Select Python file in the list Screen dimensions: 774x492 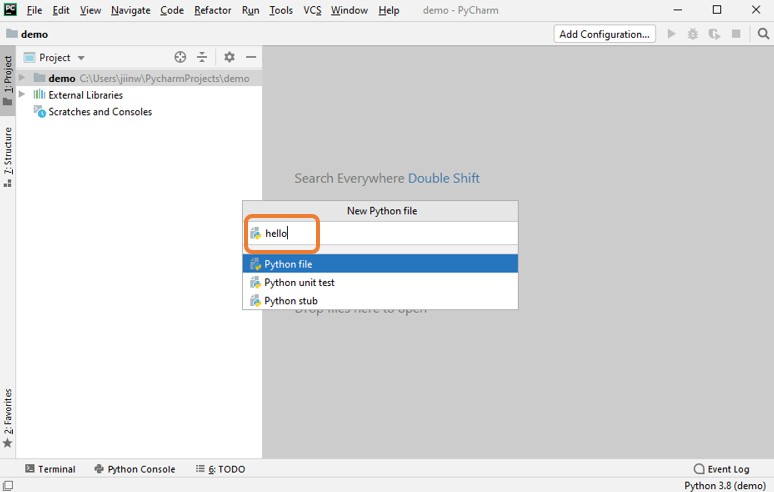(x=380, y=264)
